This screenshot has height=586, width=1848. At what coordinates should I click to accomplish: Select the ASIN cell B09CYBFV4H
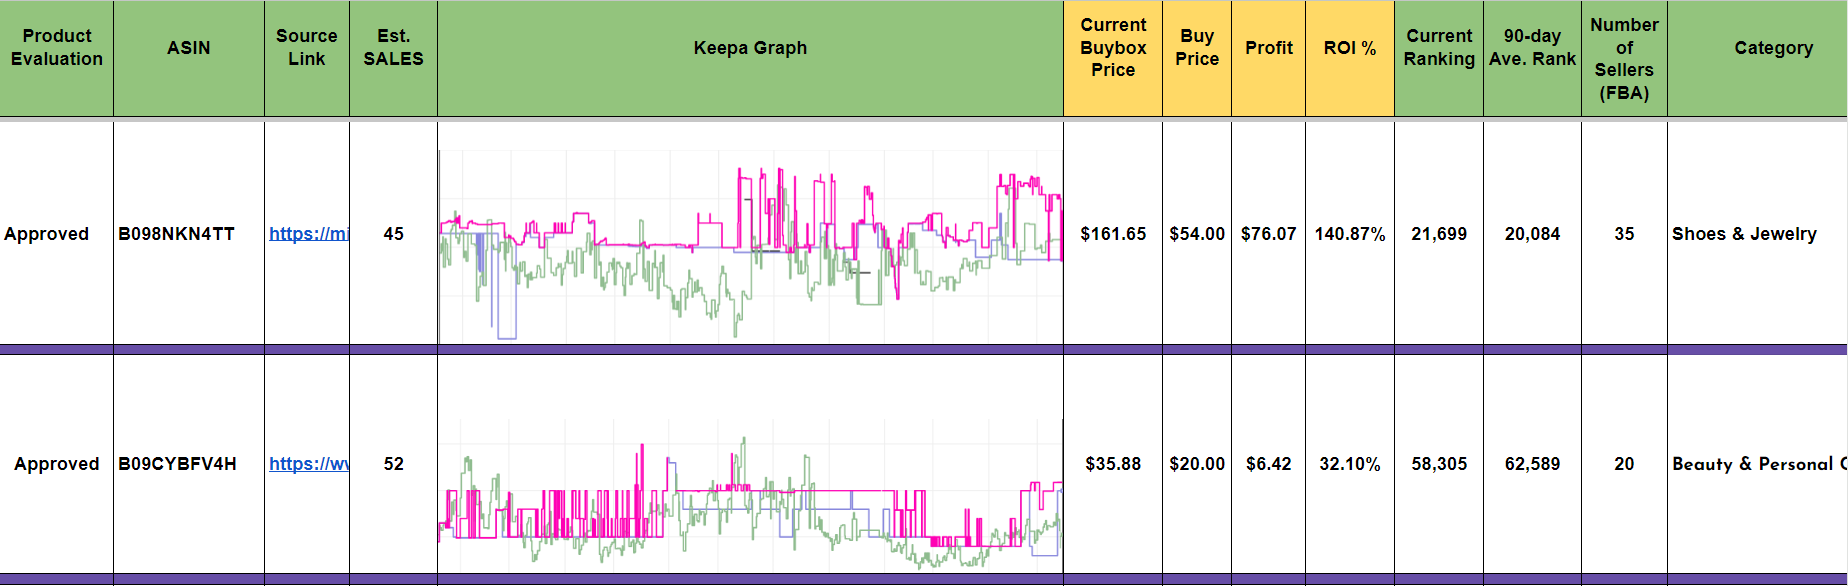tap(178, 464)
